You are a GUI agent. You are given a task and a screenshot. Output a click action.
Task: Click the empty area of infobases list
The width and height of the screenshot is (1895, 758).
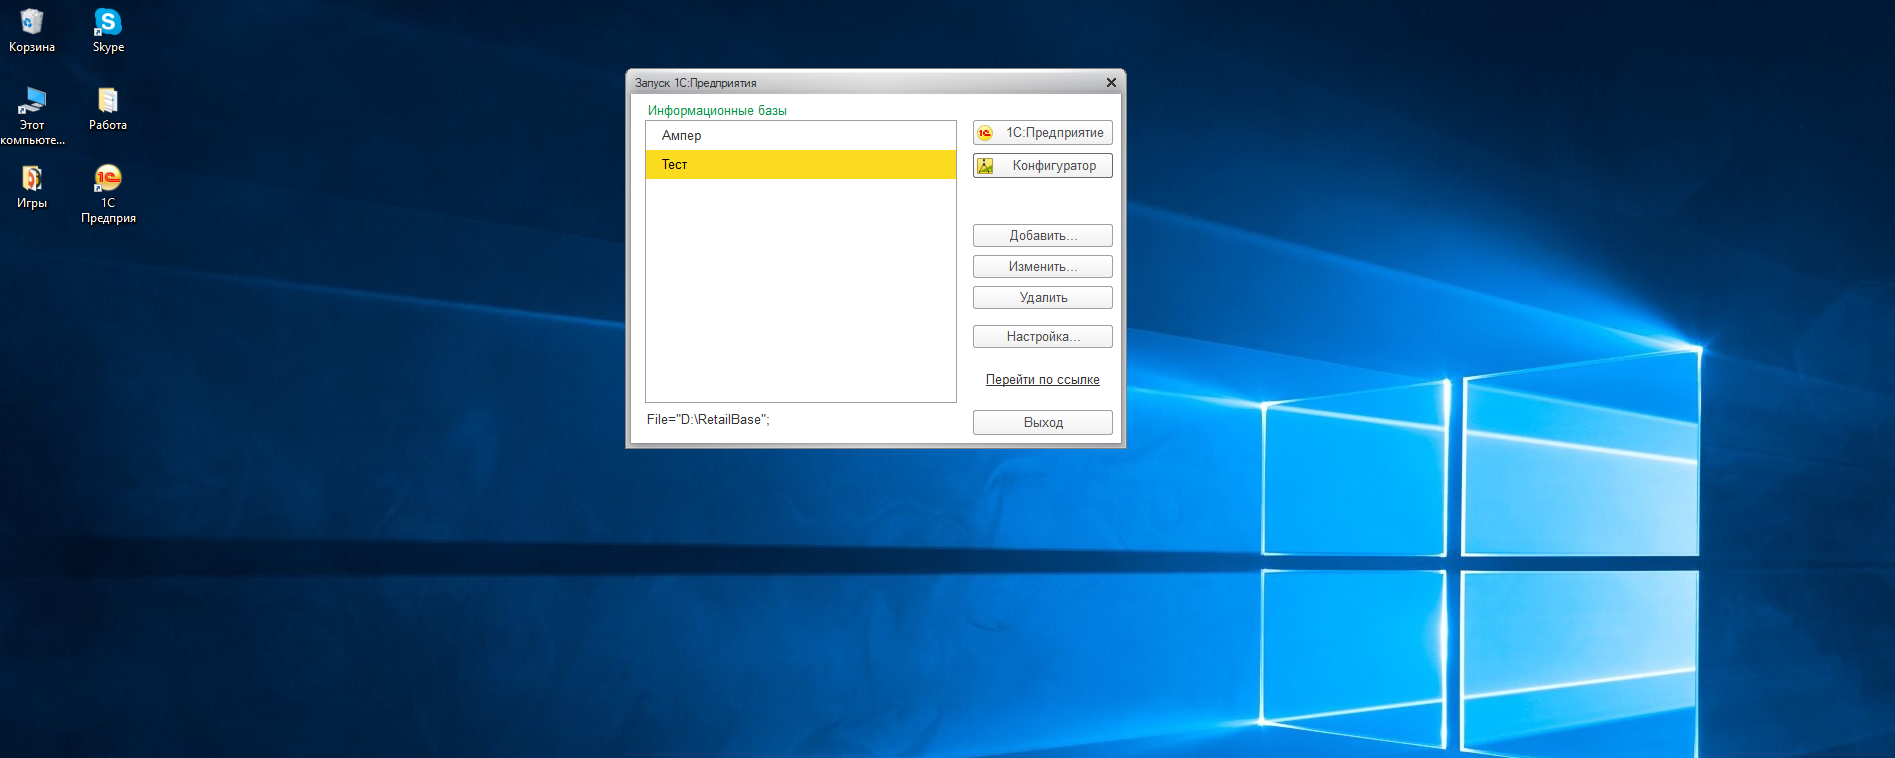tap(801, 290)
